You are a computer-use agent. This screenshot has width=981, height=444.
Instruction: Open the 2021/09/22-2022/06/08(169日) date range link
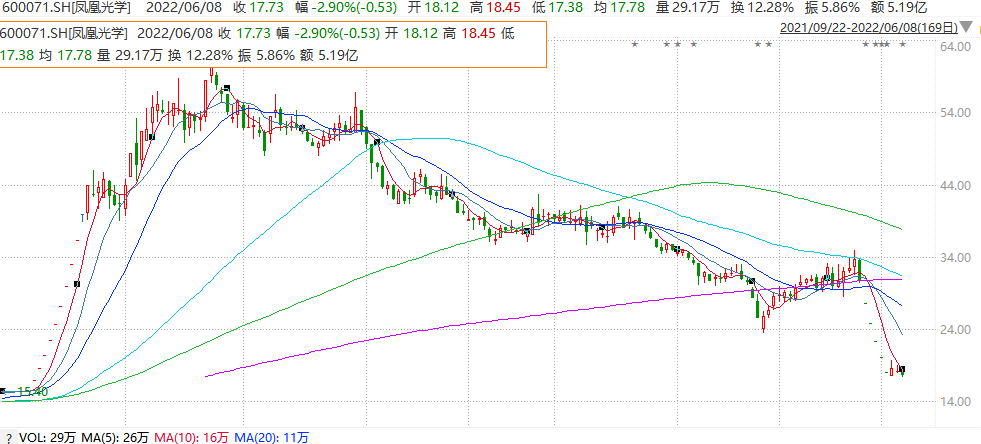point(869,28)
